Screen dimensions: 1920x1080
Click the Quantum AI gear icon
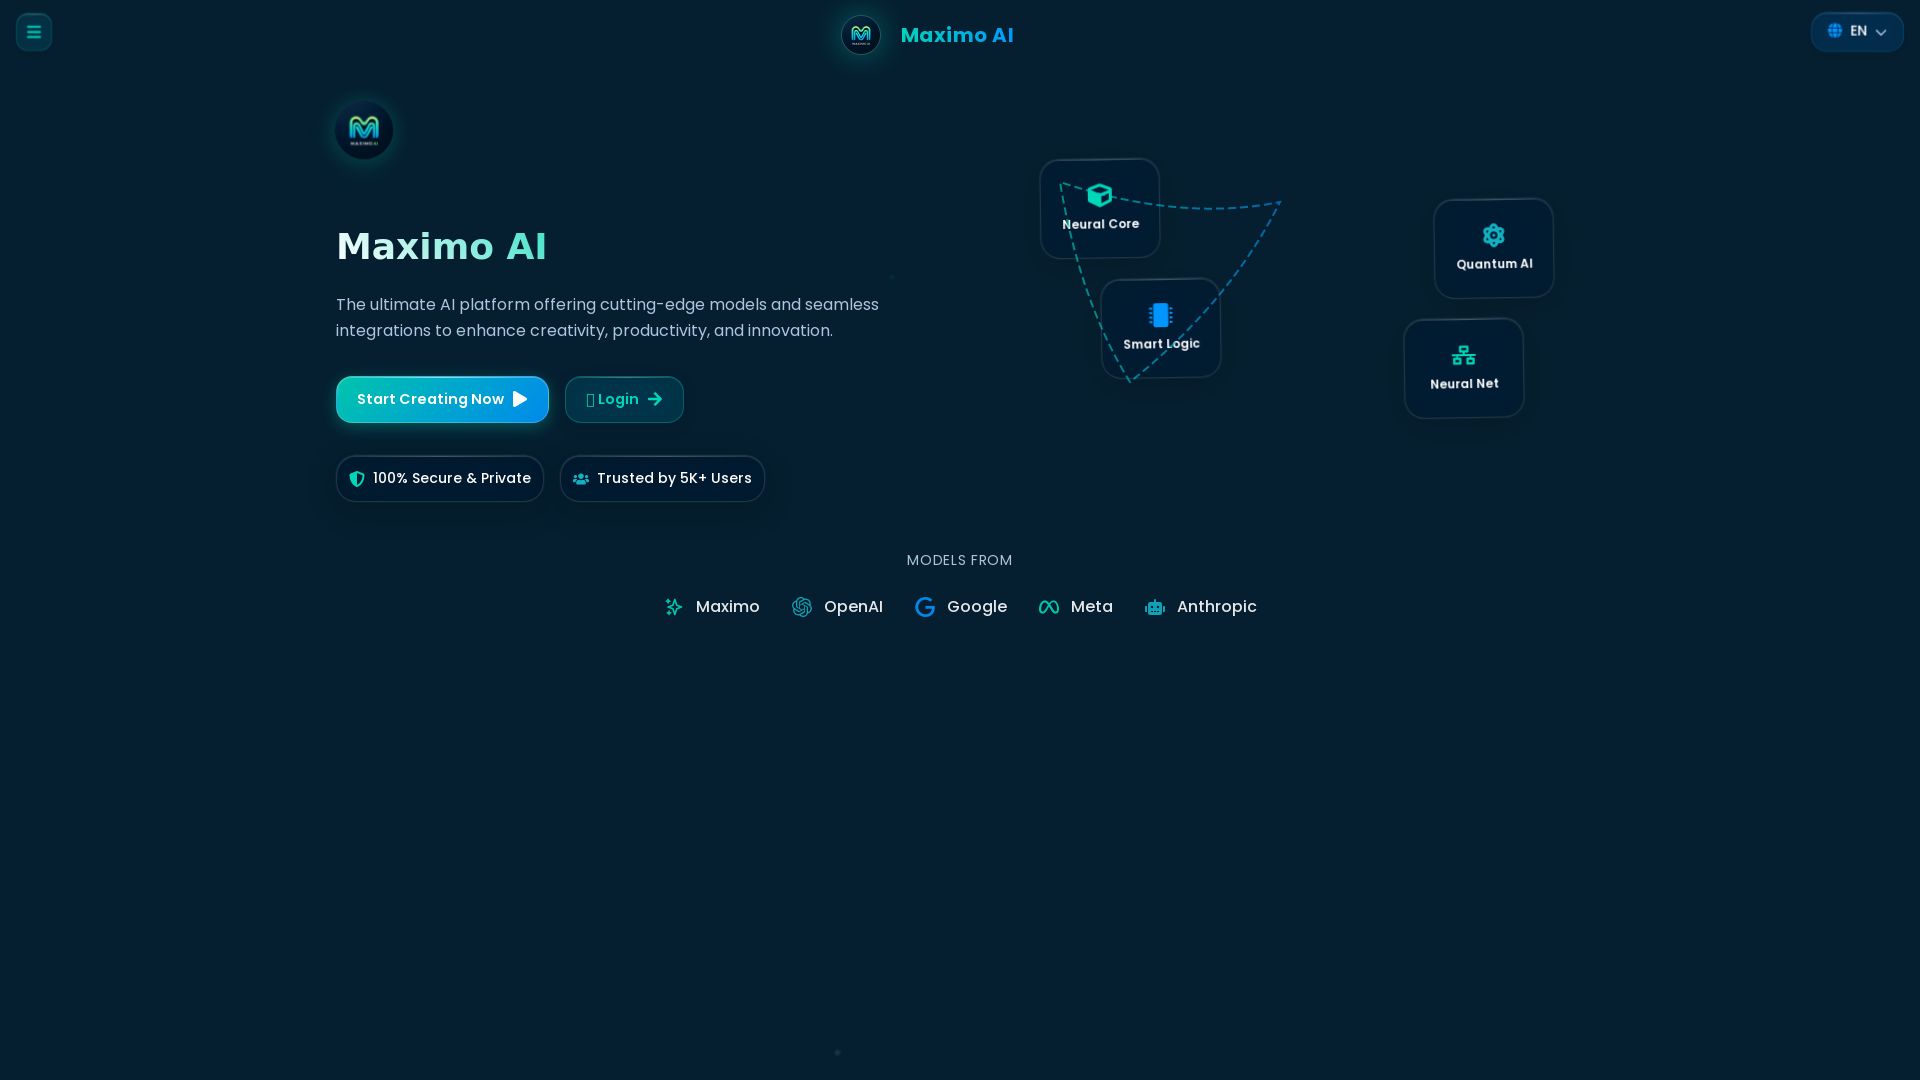[1493, 235]
